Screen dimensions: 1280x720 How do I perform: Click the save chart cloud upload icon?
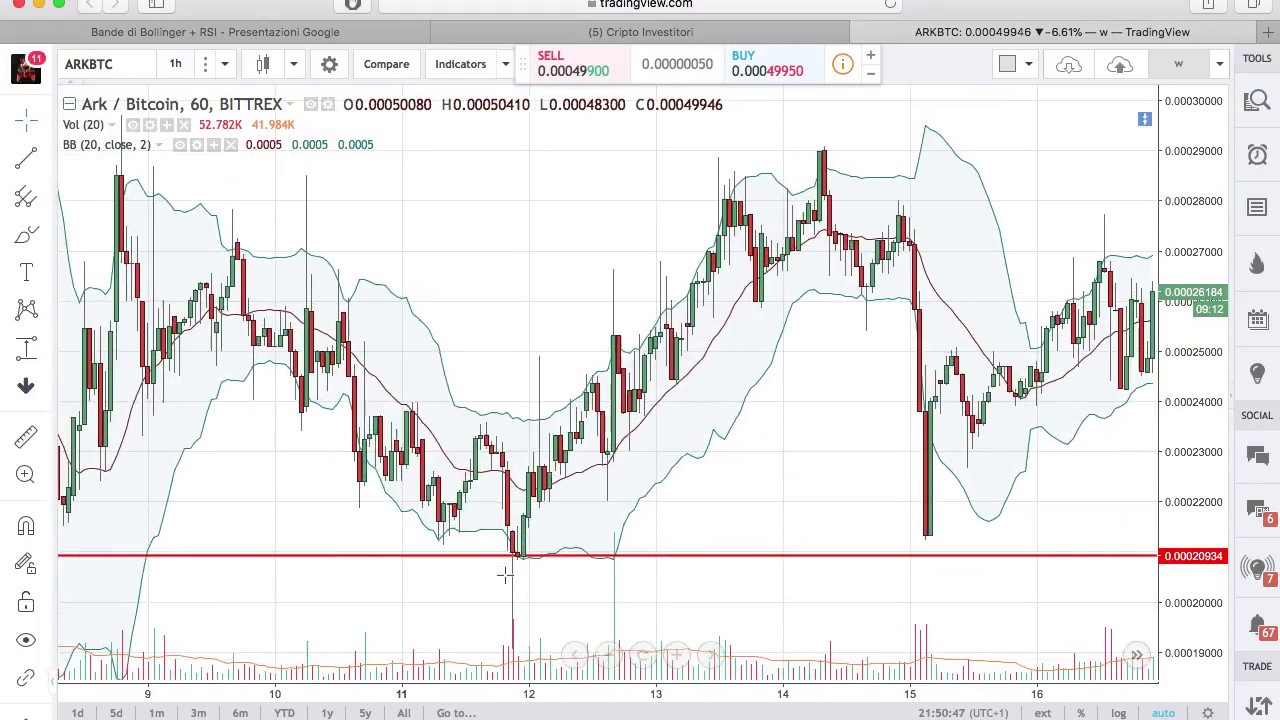[1119, 65]
